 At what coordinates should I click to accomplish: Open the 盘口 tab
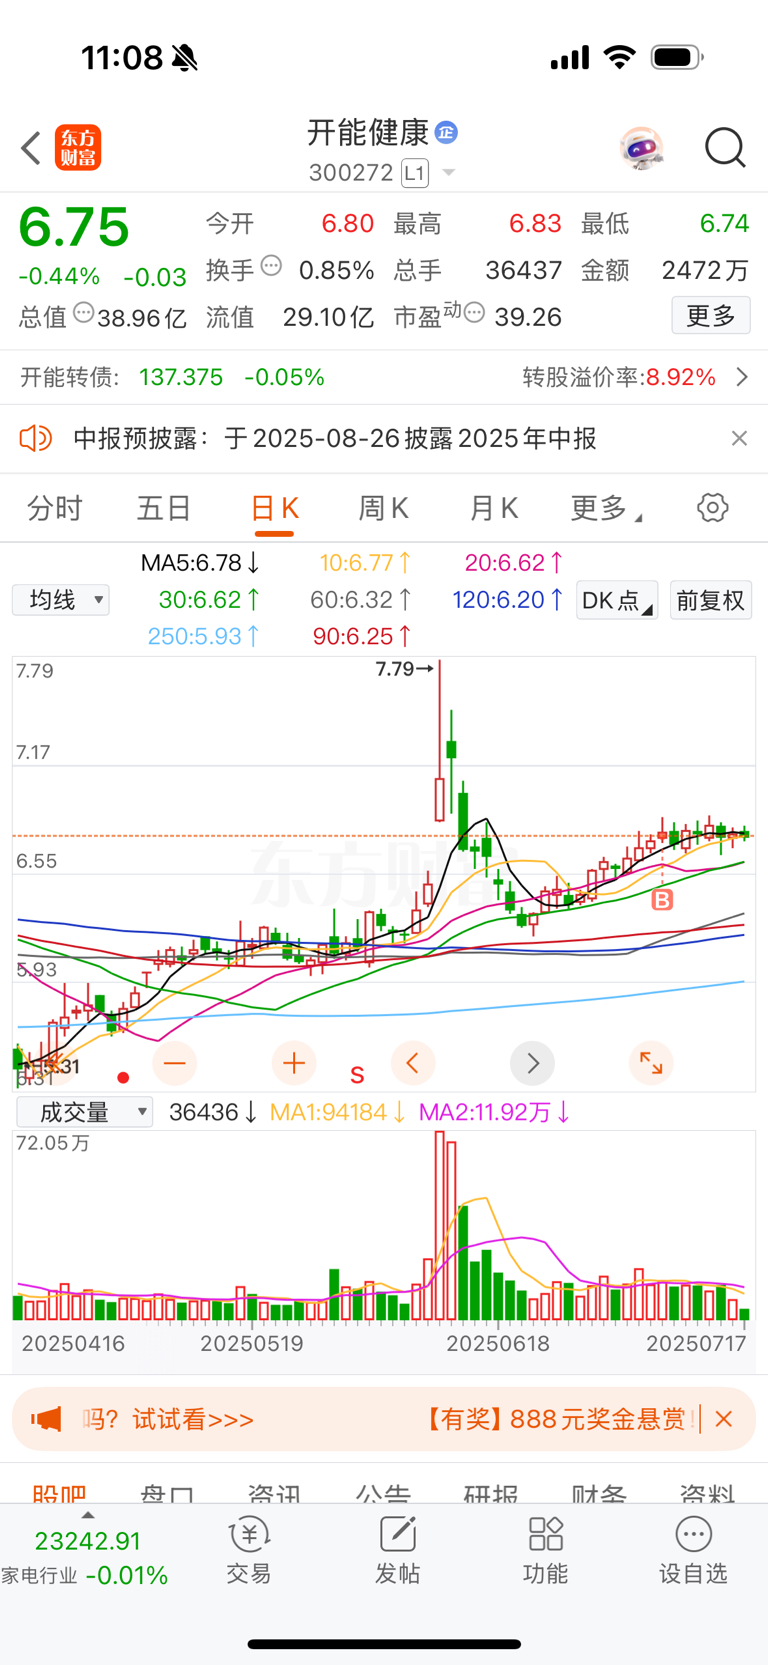tap(167, 1492)
